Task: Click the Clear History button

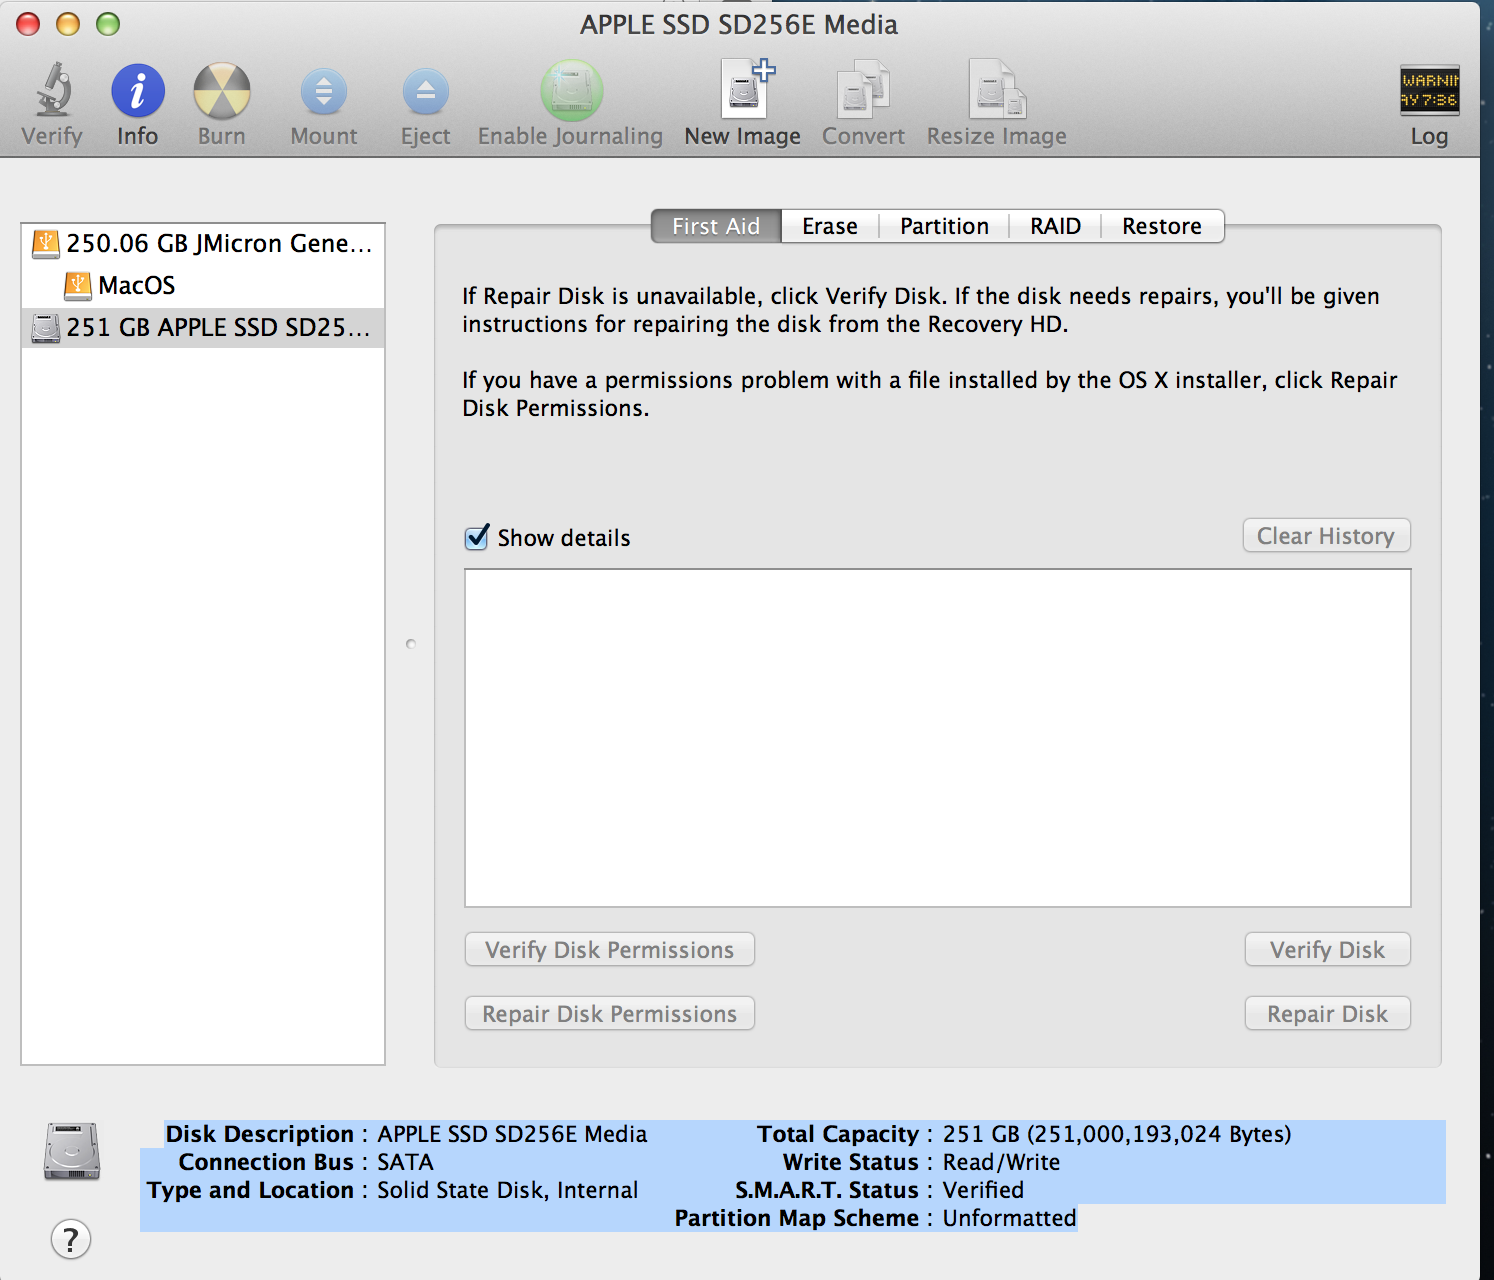Action: click(x=1326, y=536)
